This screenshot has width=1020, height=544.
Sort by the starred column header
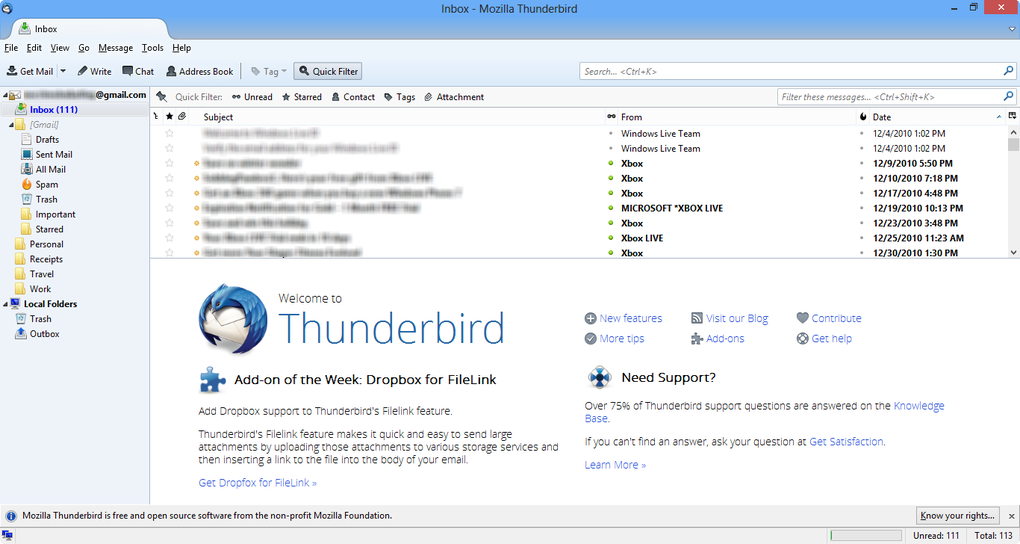click(169, 116)
